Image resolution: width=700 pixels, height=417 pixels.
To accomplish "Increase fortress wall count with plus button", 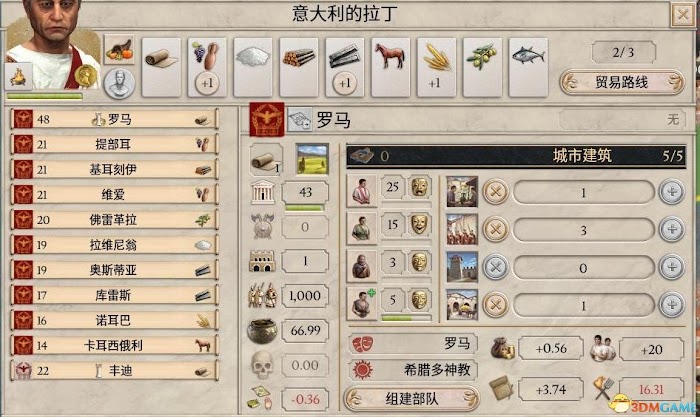I will 671,267.
